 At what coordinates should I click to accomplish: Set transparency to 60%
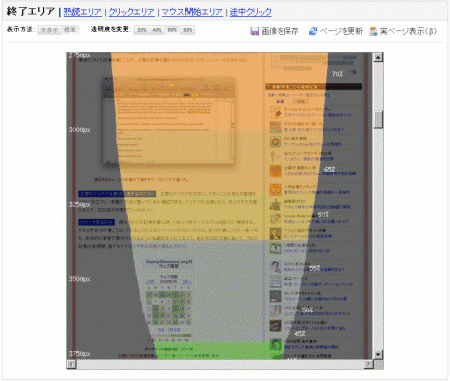172,30
